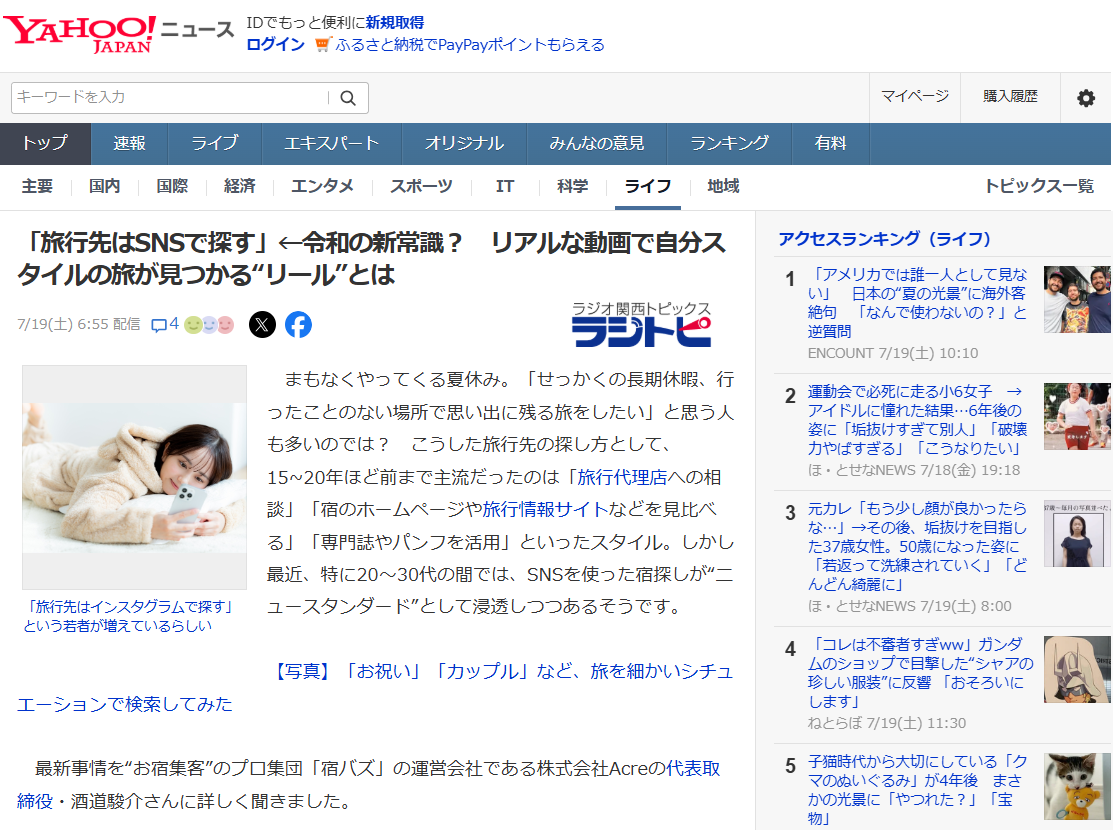Image resolution: width=1113 pixels, height=830 pixels.
Task: Open the 旅行代理店 link in the article
Action: tap(622, 476)
